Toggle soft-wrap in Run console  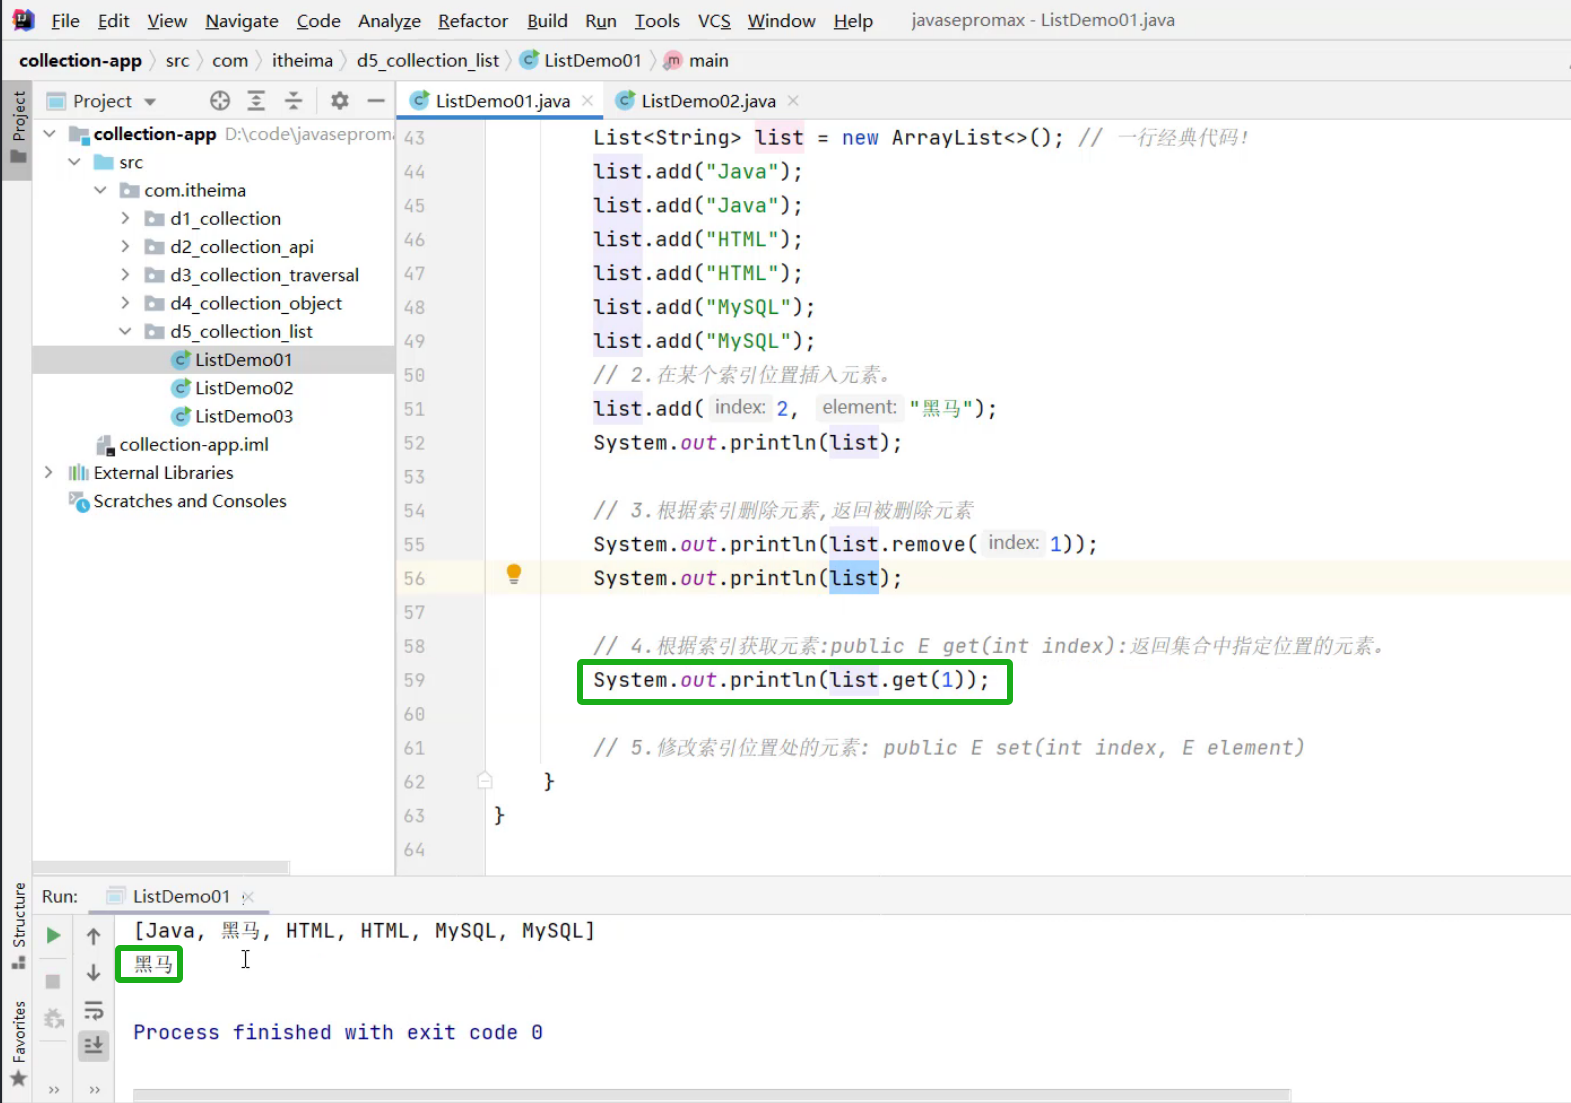coord(93,1009)
